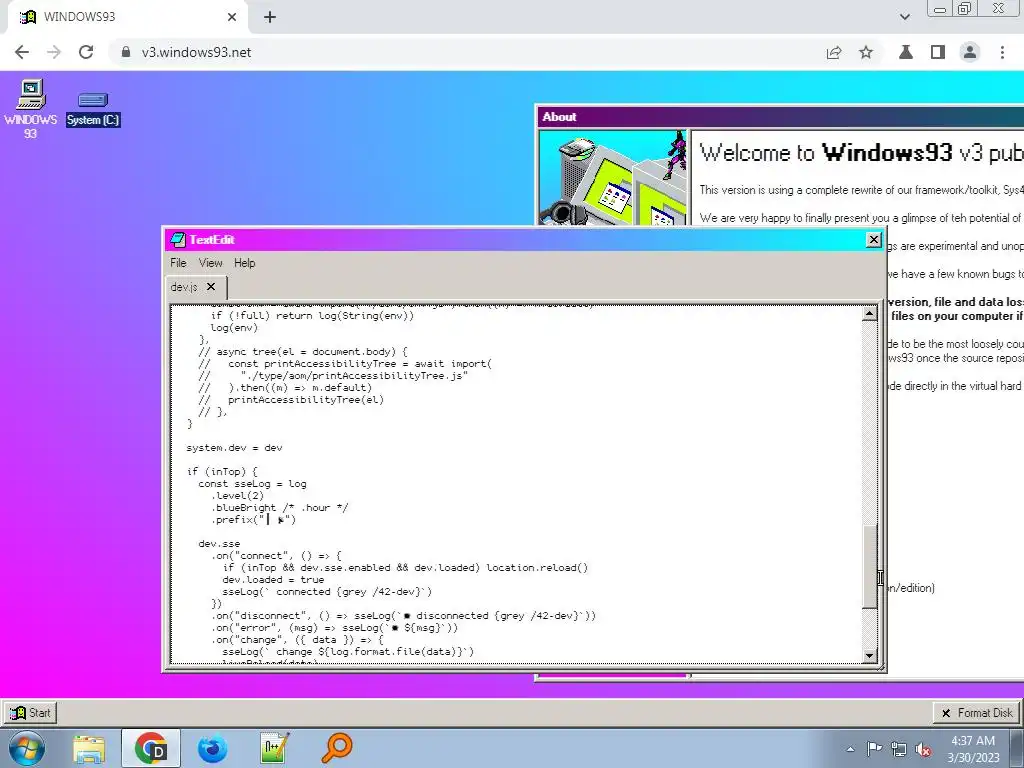Click the network tray icon

point(899,750)
